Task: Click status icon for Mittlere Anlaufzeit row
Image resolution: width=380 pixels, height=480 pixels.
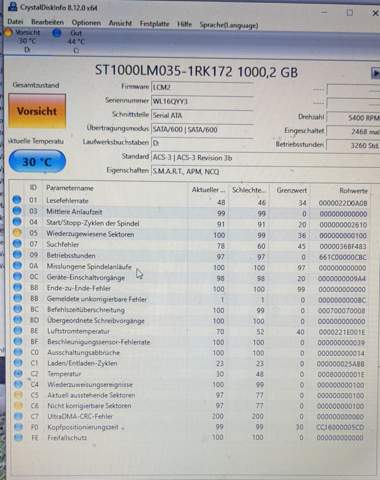Action: (x=17, y=211)
